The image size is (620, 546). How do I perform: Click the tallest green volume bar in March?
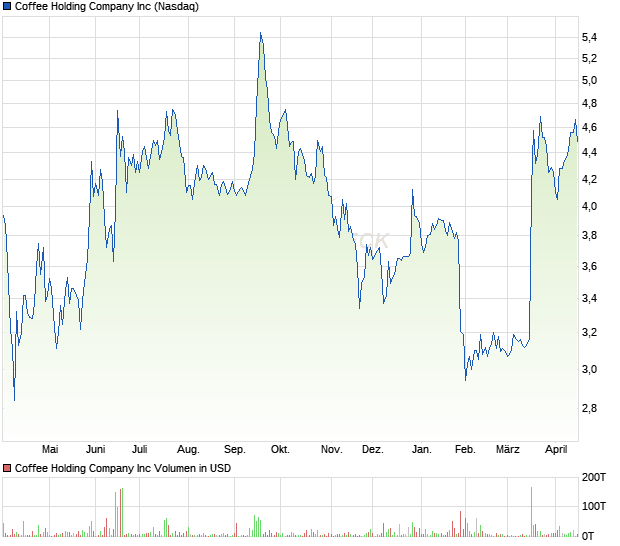(x=531, y=512)
